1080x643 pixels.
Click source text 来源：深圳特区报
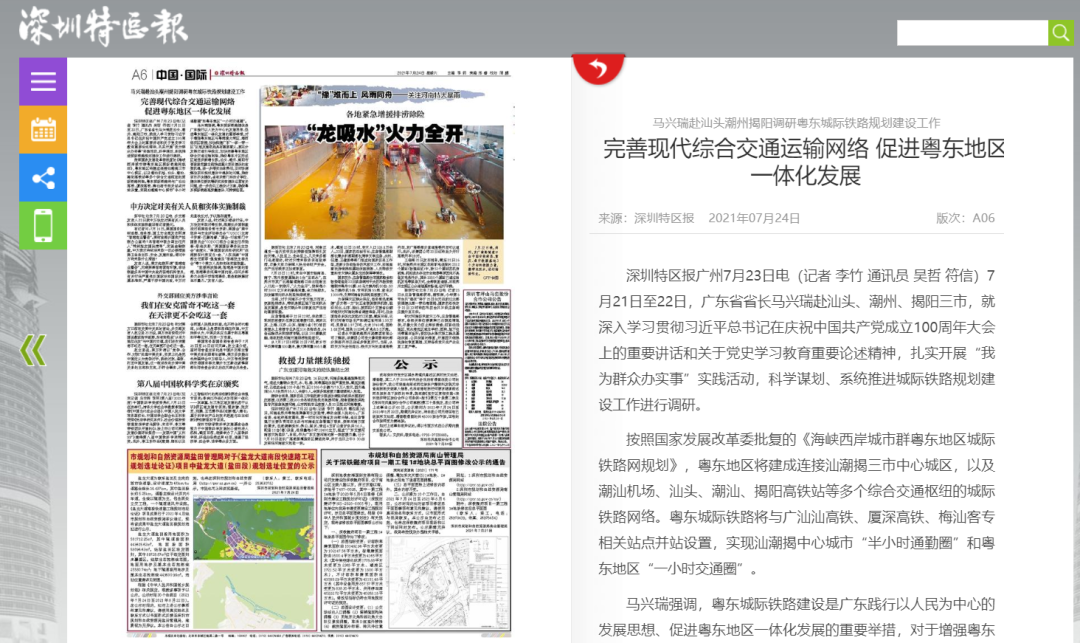646,218
